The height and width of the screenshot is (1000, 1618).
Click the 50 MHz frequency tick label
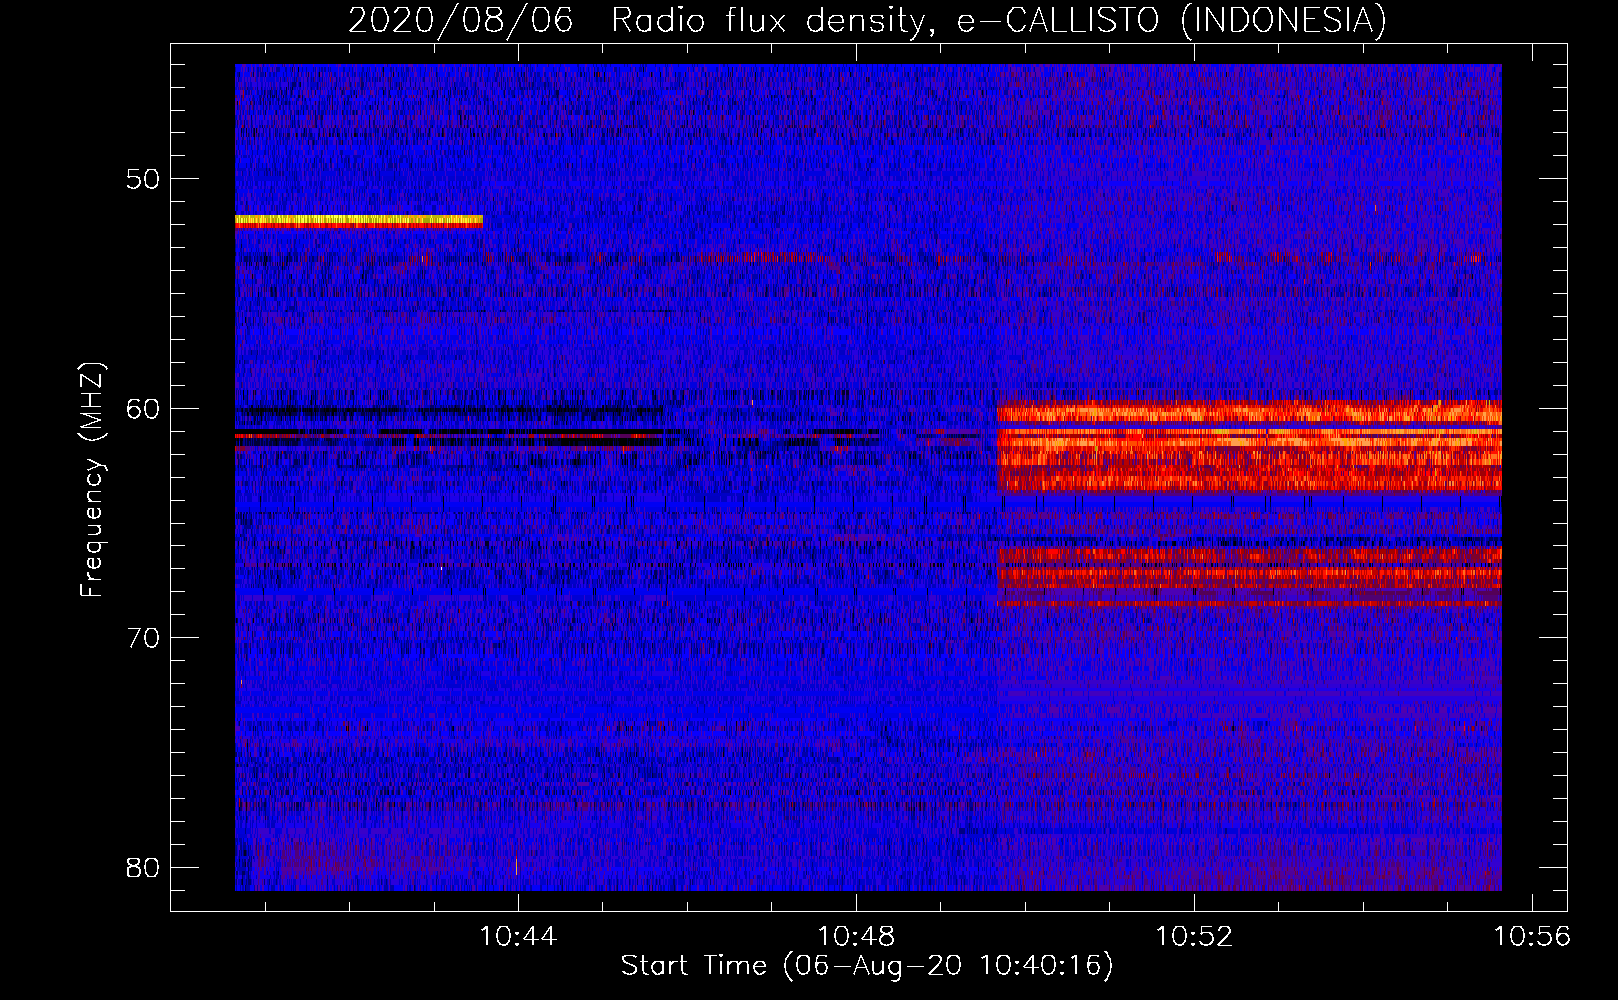coord(143,179)
